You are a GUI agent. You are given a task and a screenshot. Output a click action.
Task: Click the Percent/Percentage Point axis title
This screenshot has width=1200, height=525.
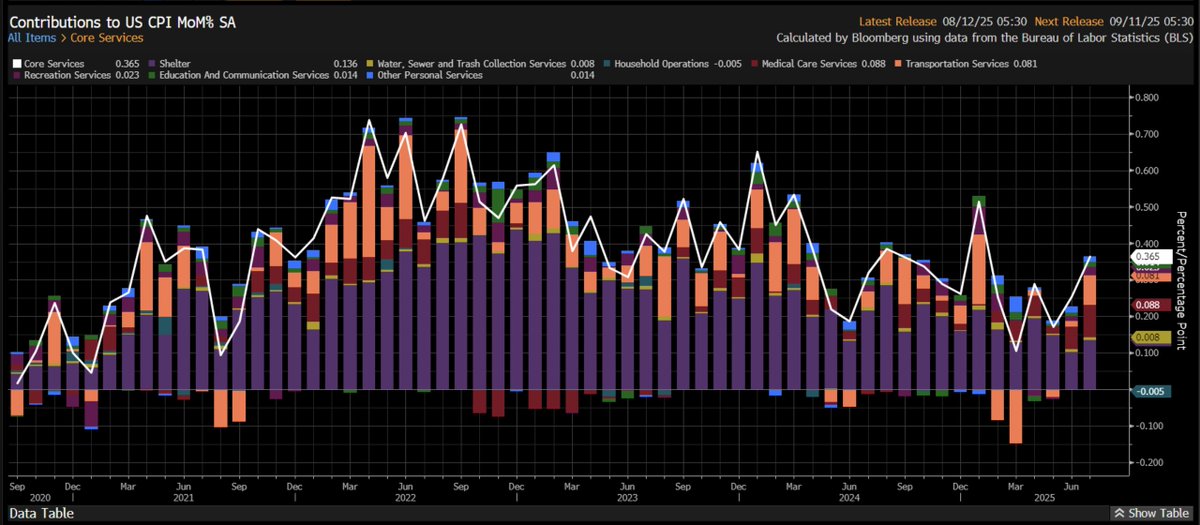[1182, 281]
